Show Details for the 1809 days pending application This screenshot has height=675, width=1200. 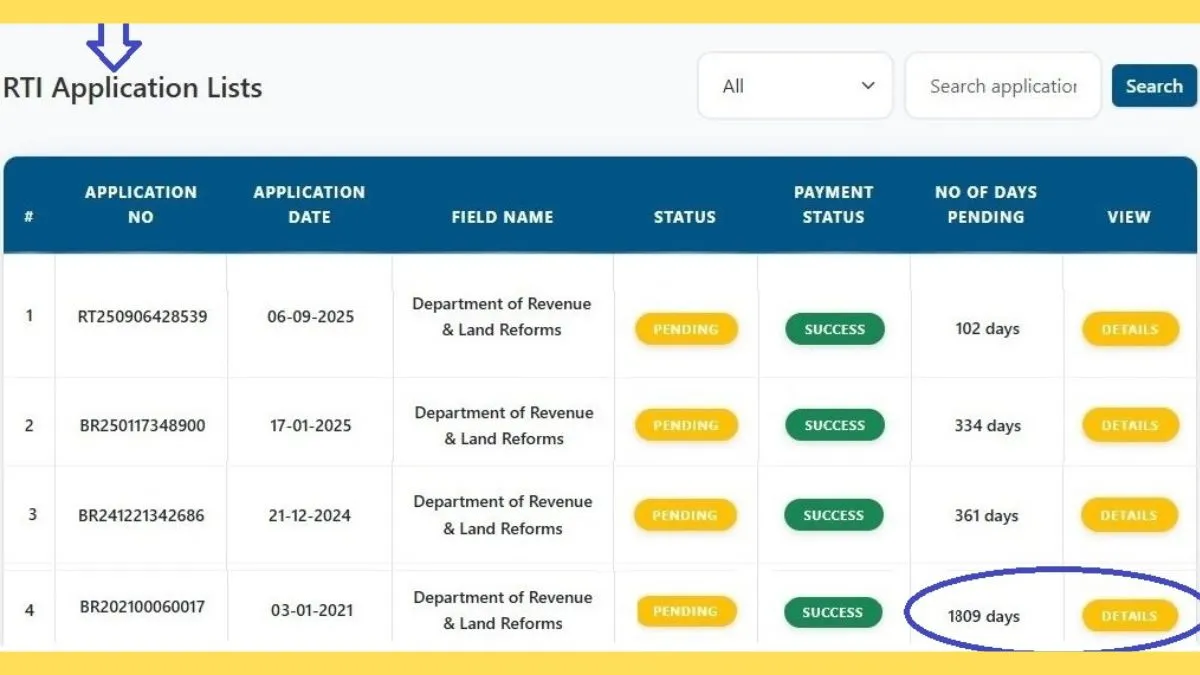click(1129, 616)
